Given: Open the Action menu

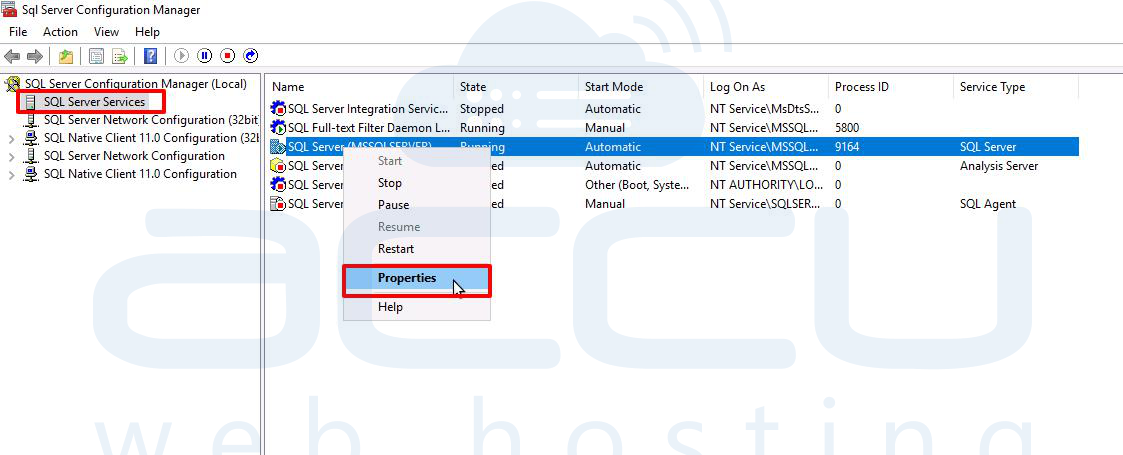Looking at the screenshot, I should pos(60,32).
